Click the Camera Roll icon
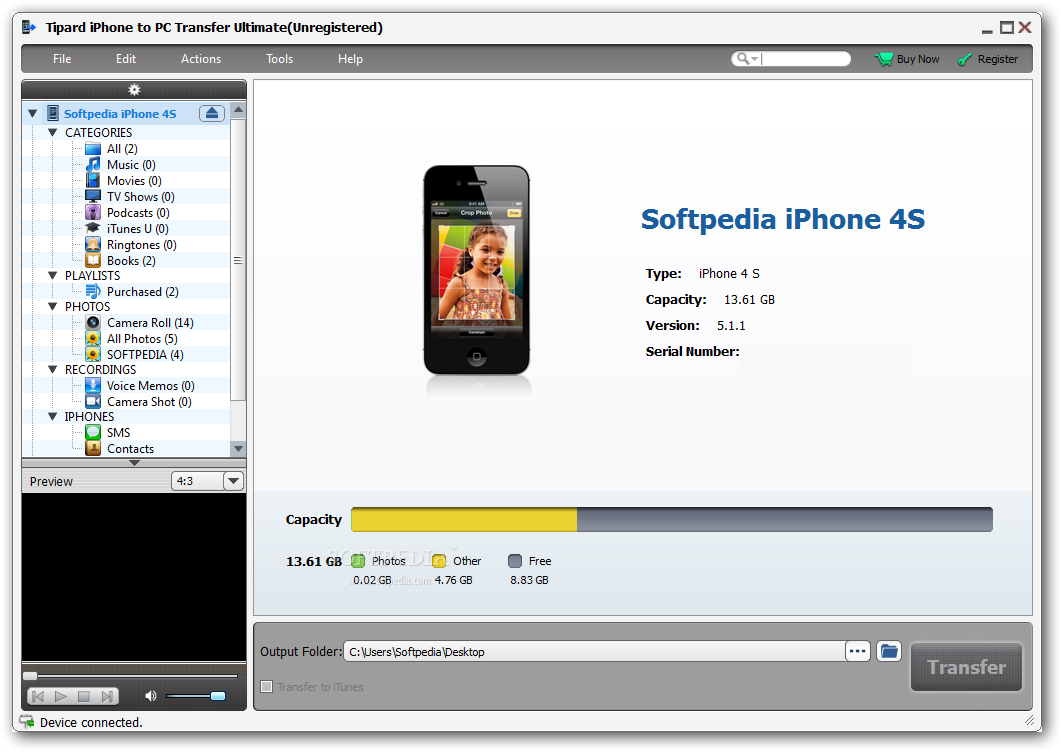The image size is (1062, 752). (x=93, y=322)
